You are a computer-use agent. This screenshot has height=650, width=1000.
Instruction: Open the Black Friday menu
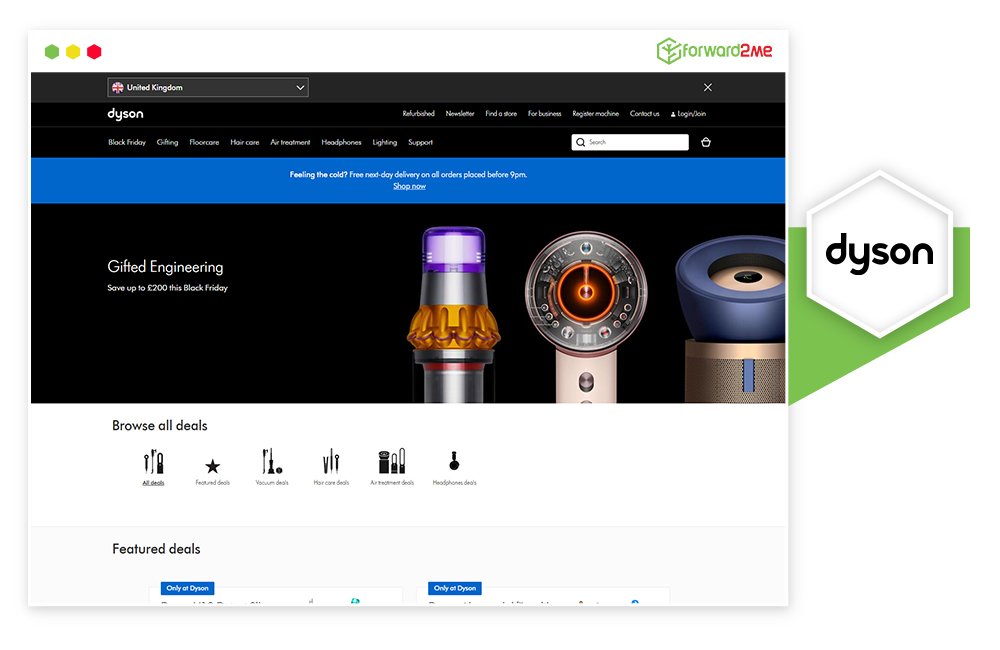(x=127, y=142)
